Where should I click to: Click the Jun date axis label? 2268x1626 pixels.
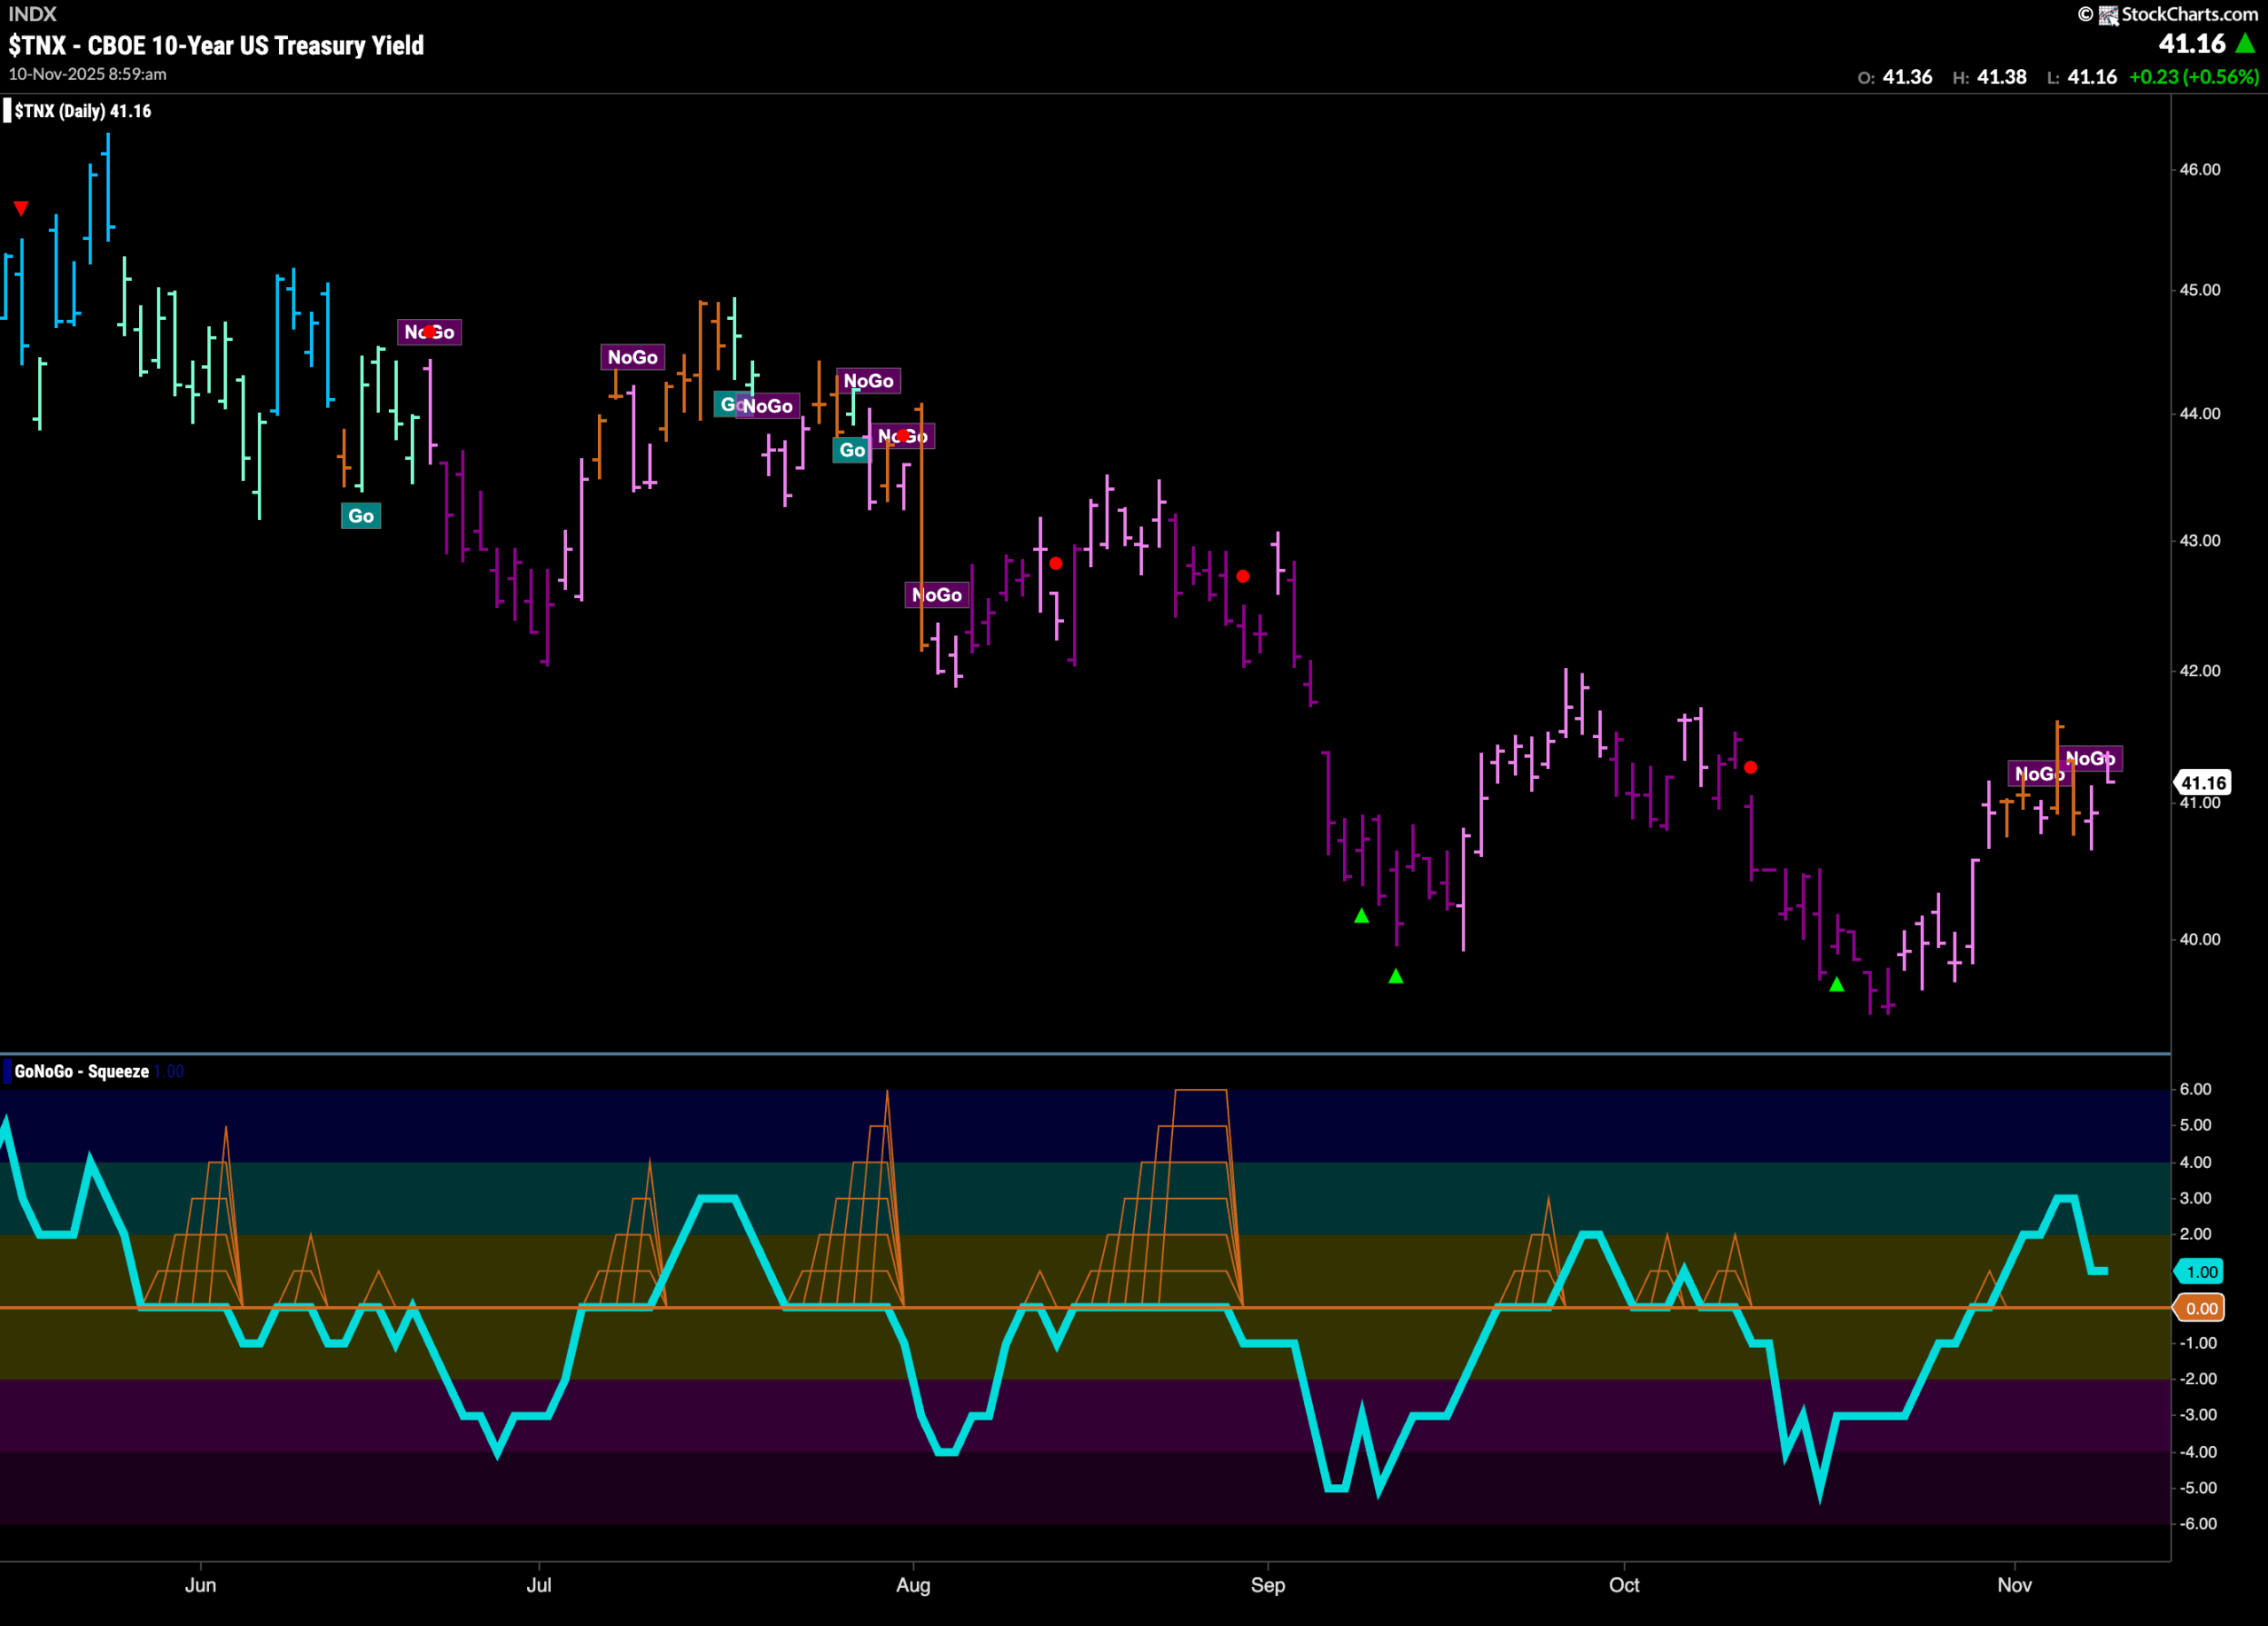(200, 1585)
